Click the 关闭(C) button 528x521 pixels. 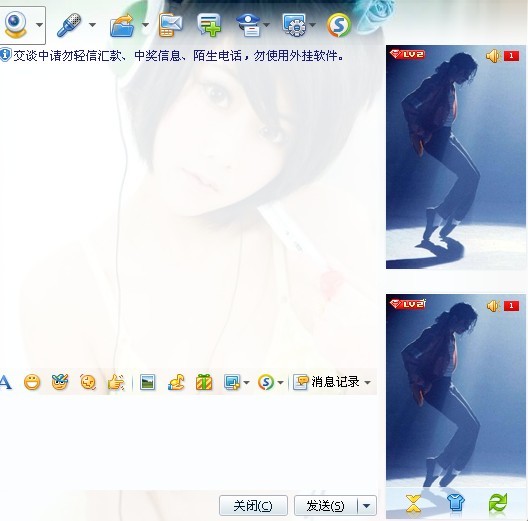coord(253,506)
